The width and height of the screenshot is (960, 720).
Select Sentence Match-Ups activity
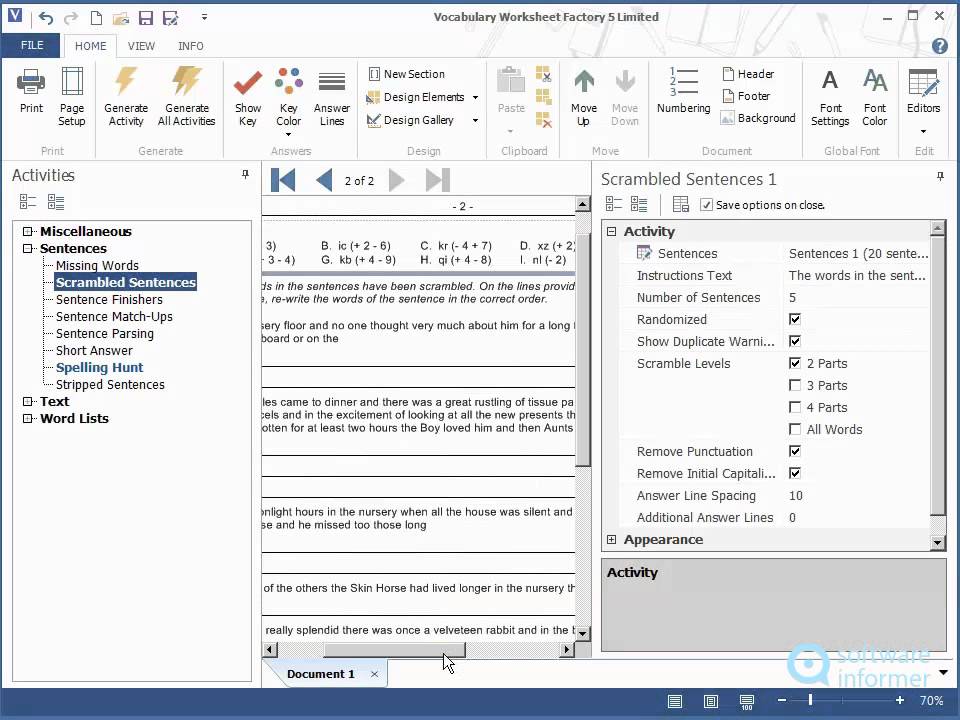pyautogui.click(x=114, y=317)
